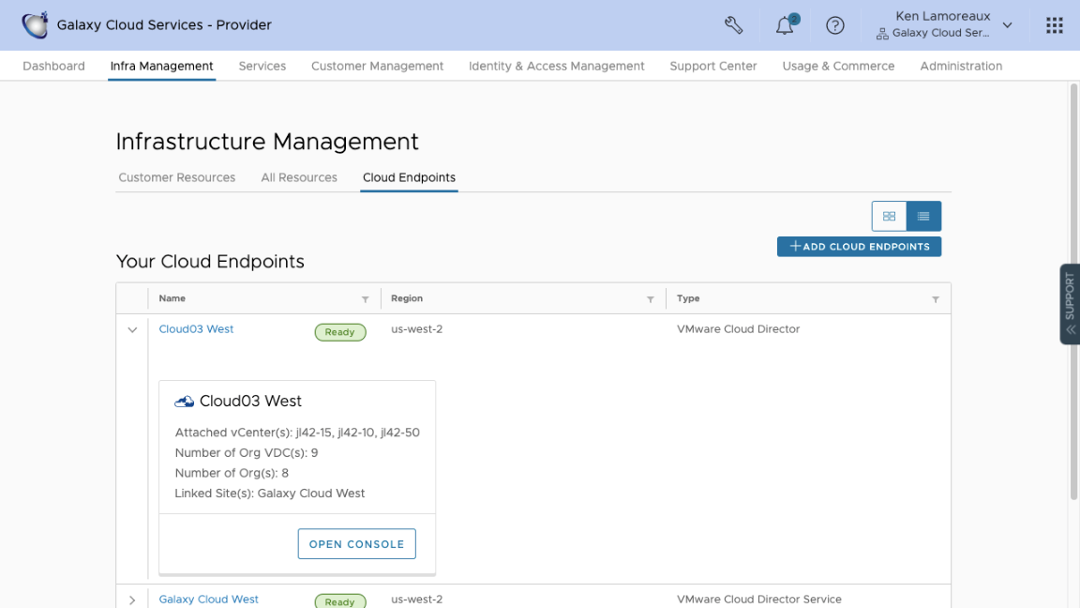
Task: Open the apps grid launcher icon
Action: point(1054,25)
